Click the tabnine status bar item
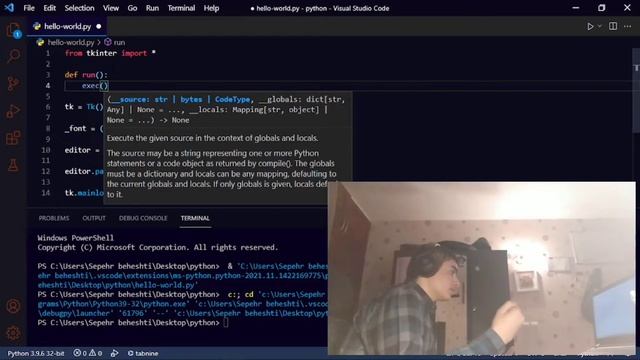 [x=143, y=353]
